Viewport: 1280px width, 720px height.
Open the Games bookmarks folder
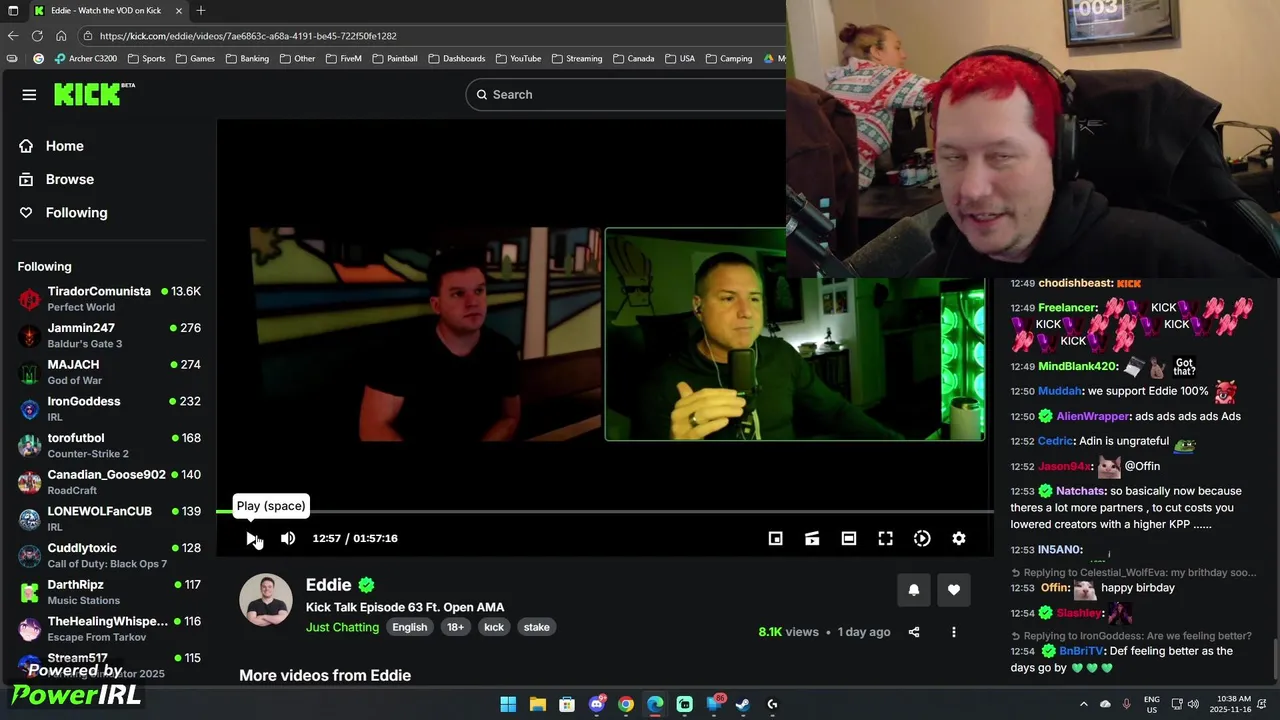click(195, 58)
